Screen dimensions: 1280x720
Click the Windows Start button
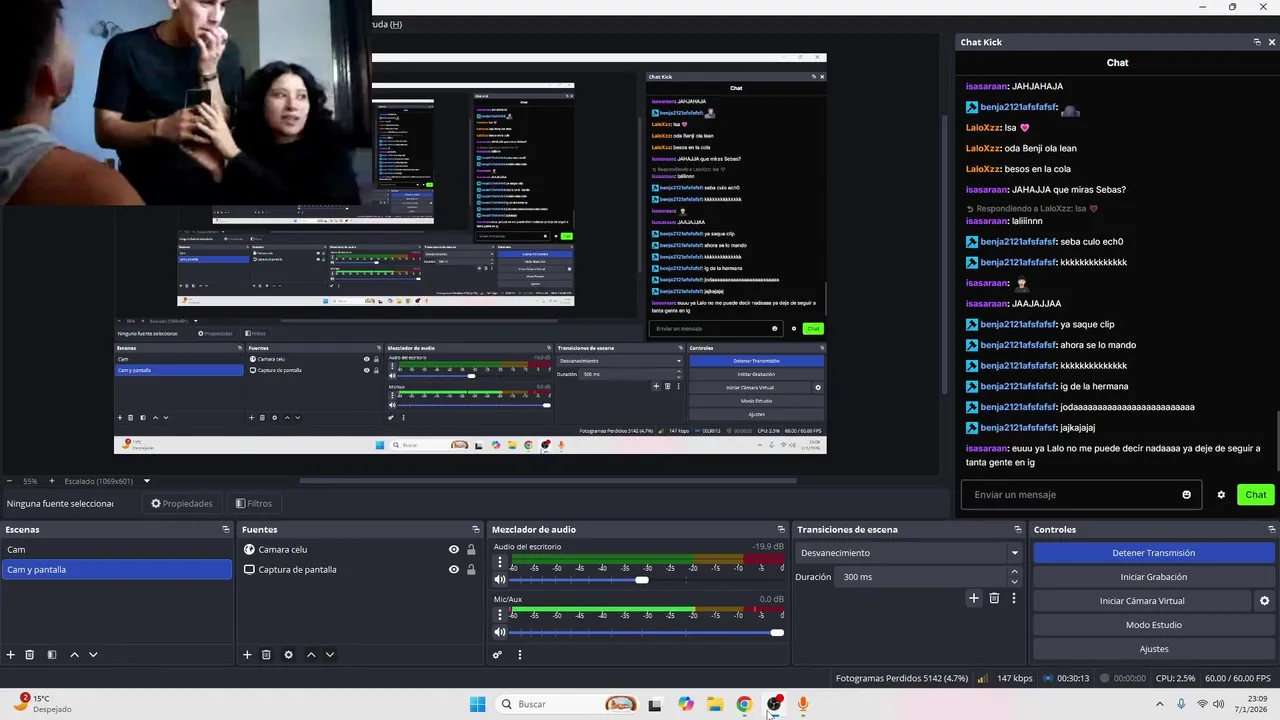[478, 704]
